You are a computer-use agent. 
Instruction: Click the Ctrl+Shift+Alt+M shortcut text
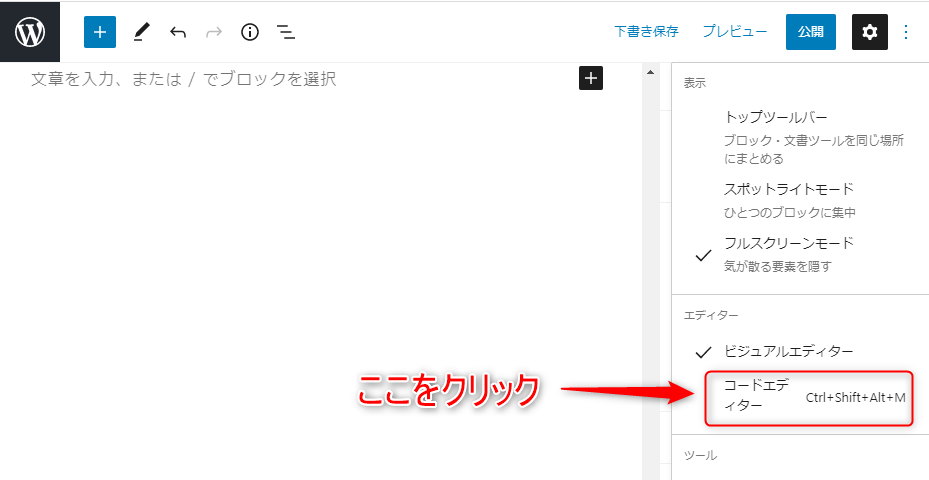pos(856,398)
